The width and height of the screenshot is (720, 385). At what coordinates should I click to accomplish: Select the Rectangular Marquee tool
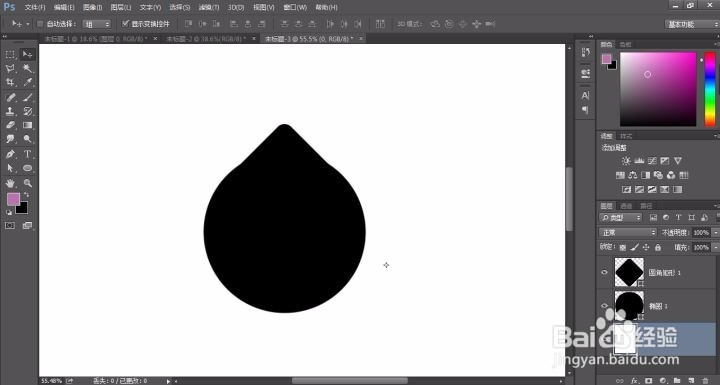[10, 54]
